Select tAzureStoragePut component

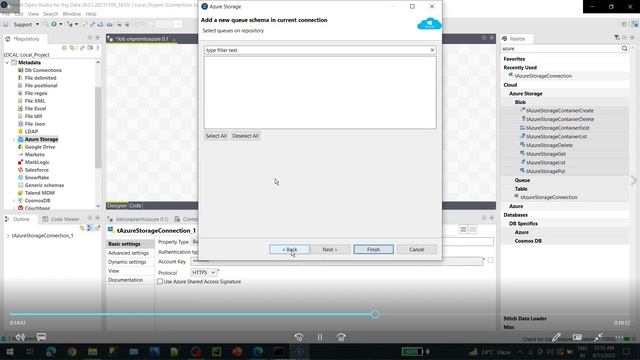pyautogui.click(x=545, y=171)
